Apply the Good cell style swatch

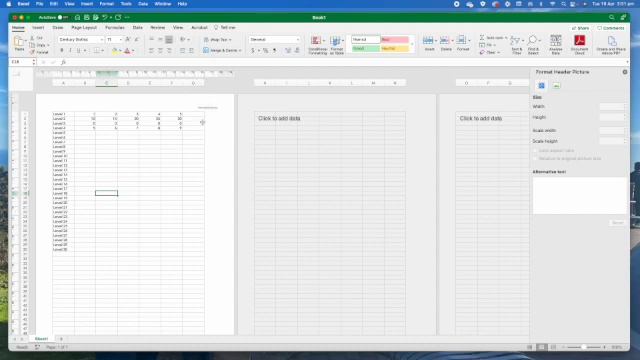pos(366,49)
